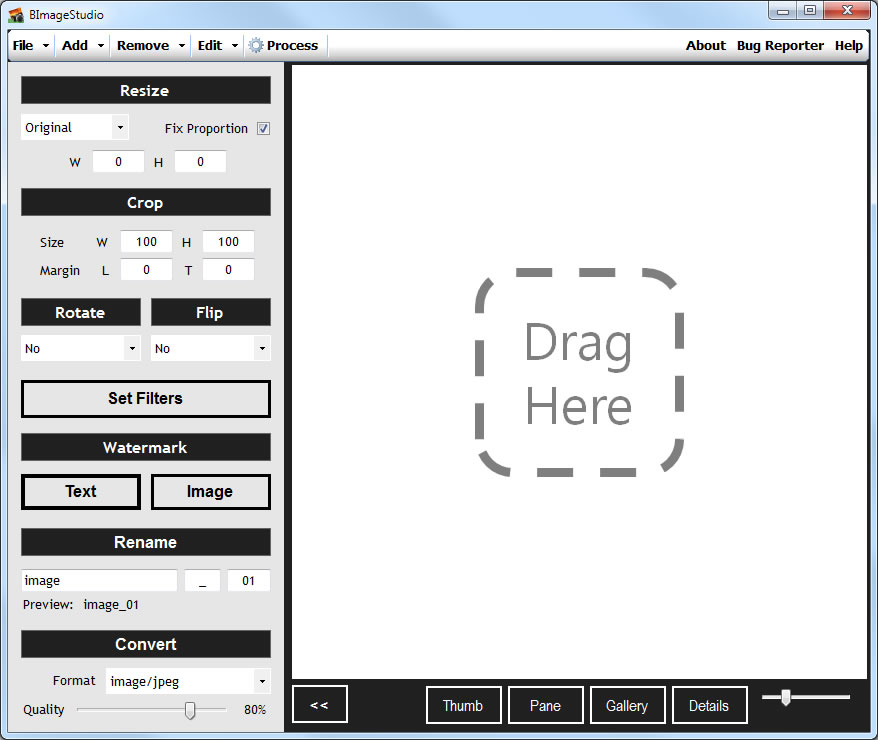Viewport: 878px width, 740px height.
Task: Open the Remove menu
Action: pos(143,46)
